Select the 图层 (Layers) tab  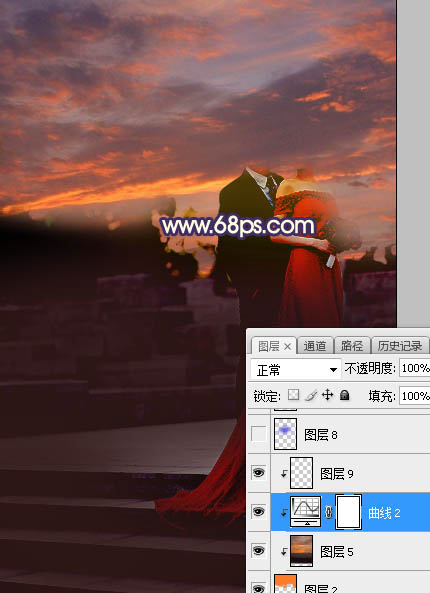[x=269, y=346]
